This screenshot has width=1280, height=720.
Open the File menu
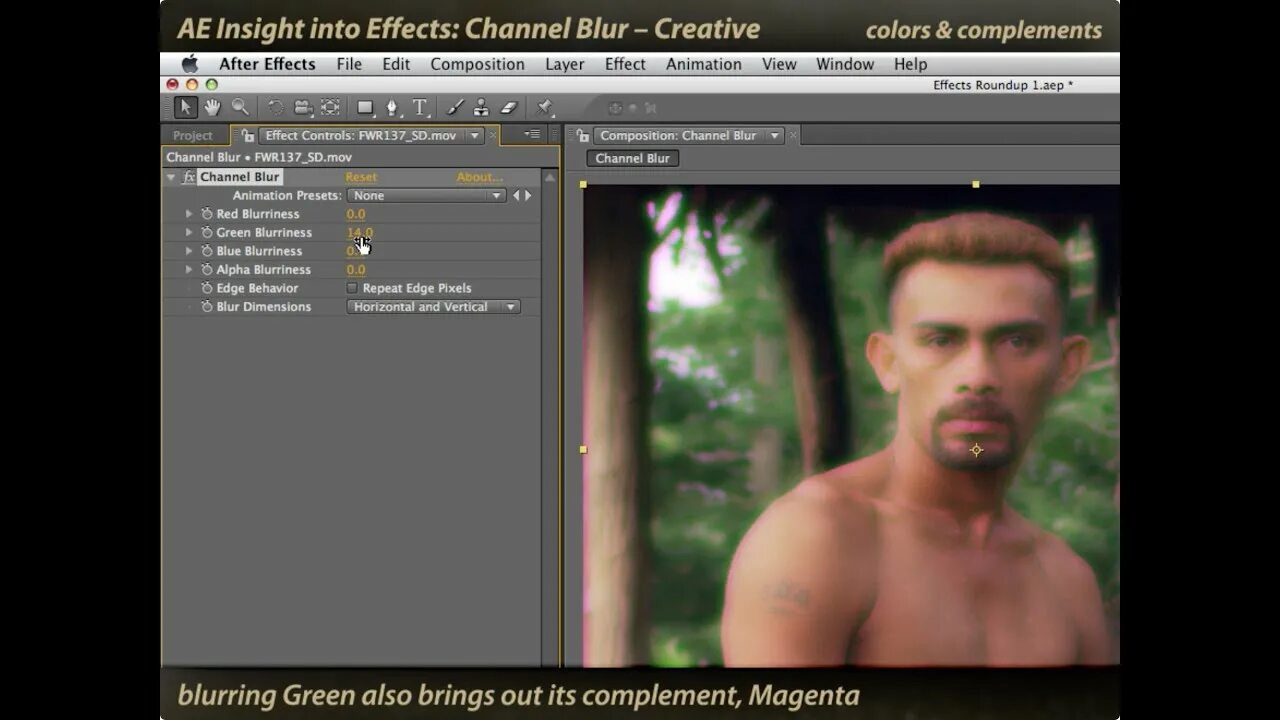click(349, 64)
